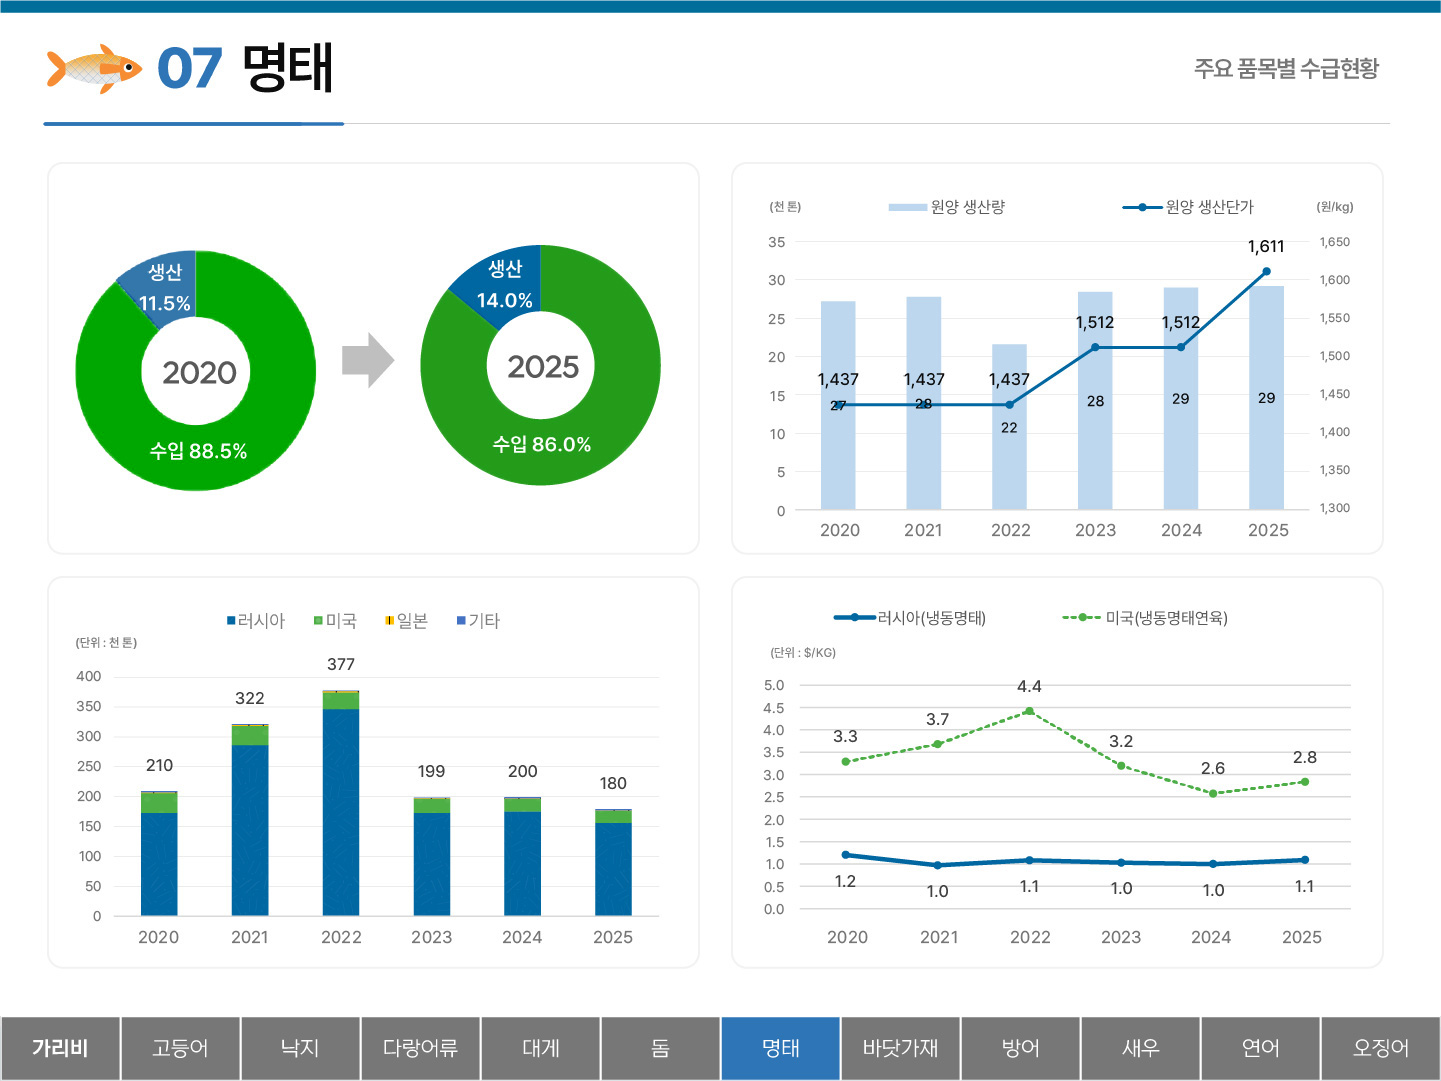Select the 새우 tab
1441x1081 pixels.
(1140, 1048)
